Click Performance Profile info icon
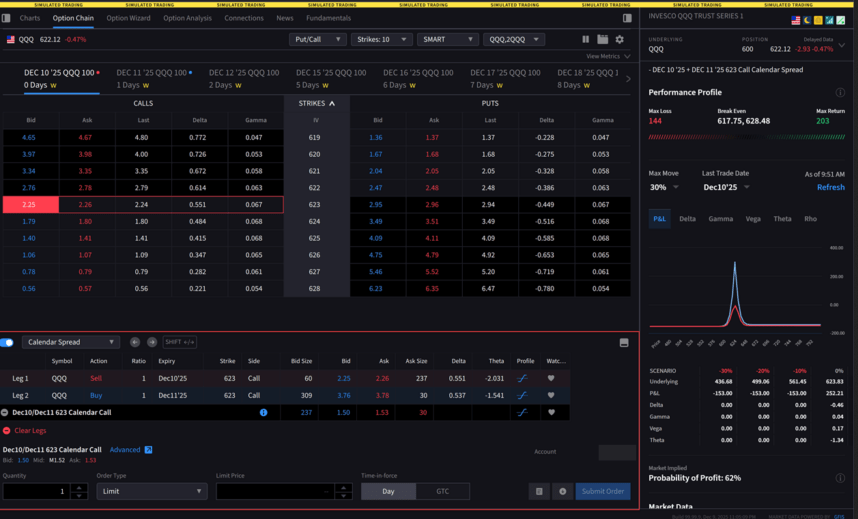This screenshot has width=858, height=519. (x=840, y=92)
